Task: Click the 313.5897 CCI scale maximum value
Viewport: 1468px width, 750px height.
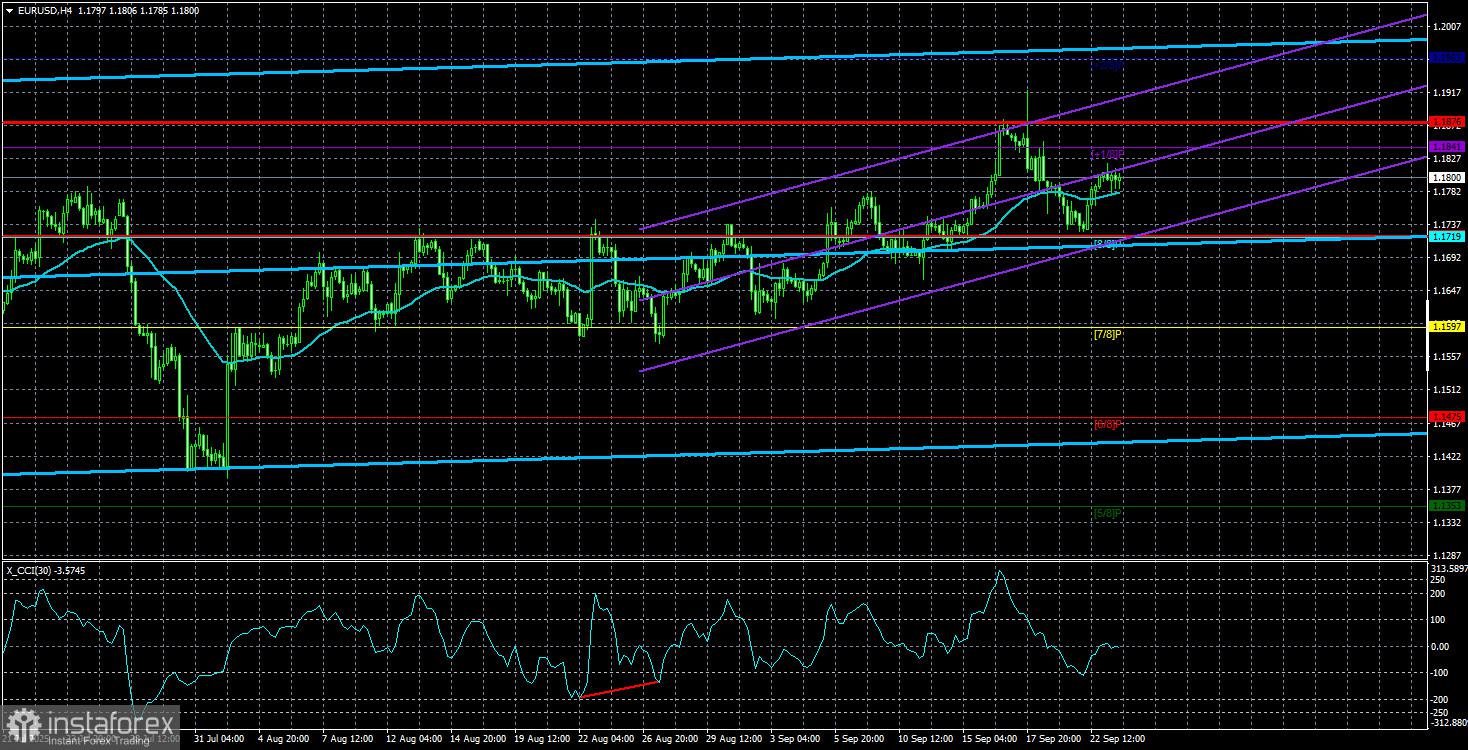Action: tap(1449, 569)
